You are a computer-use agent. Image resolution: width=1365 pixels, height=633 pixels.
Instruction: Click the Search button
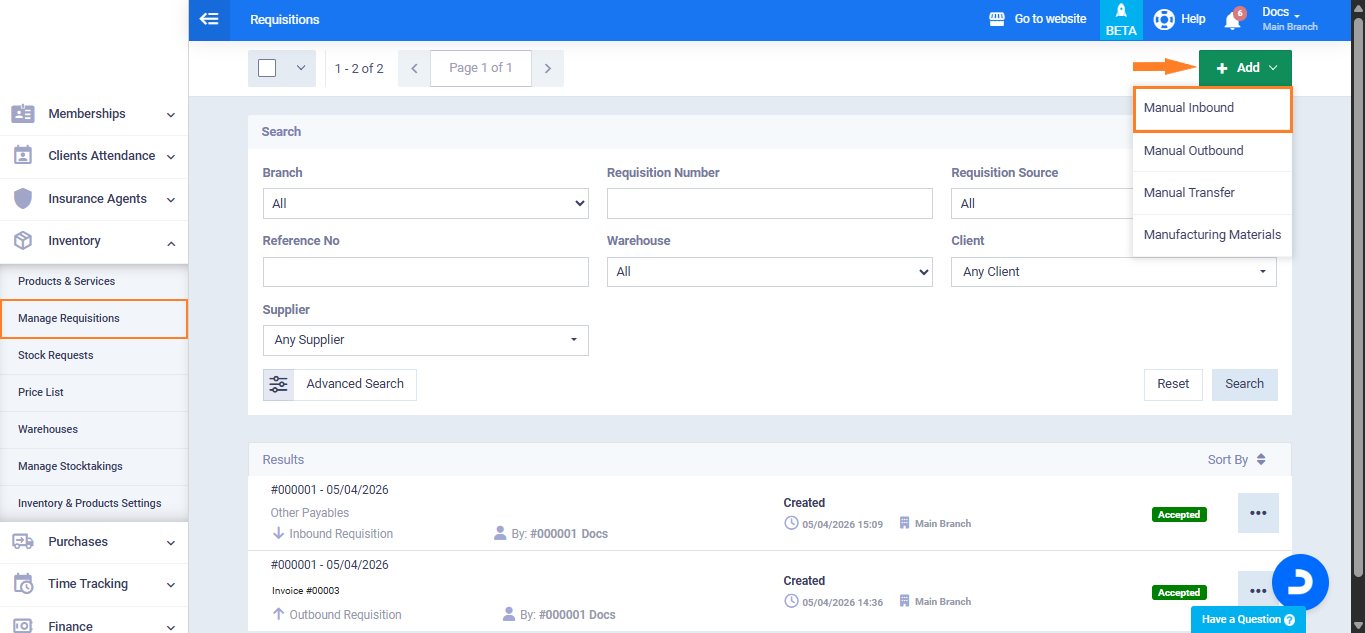point(1244,384)
